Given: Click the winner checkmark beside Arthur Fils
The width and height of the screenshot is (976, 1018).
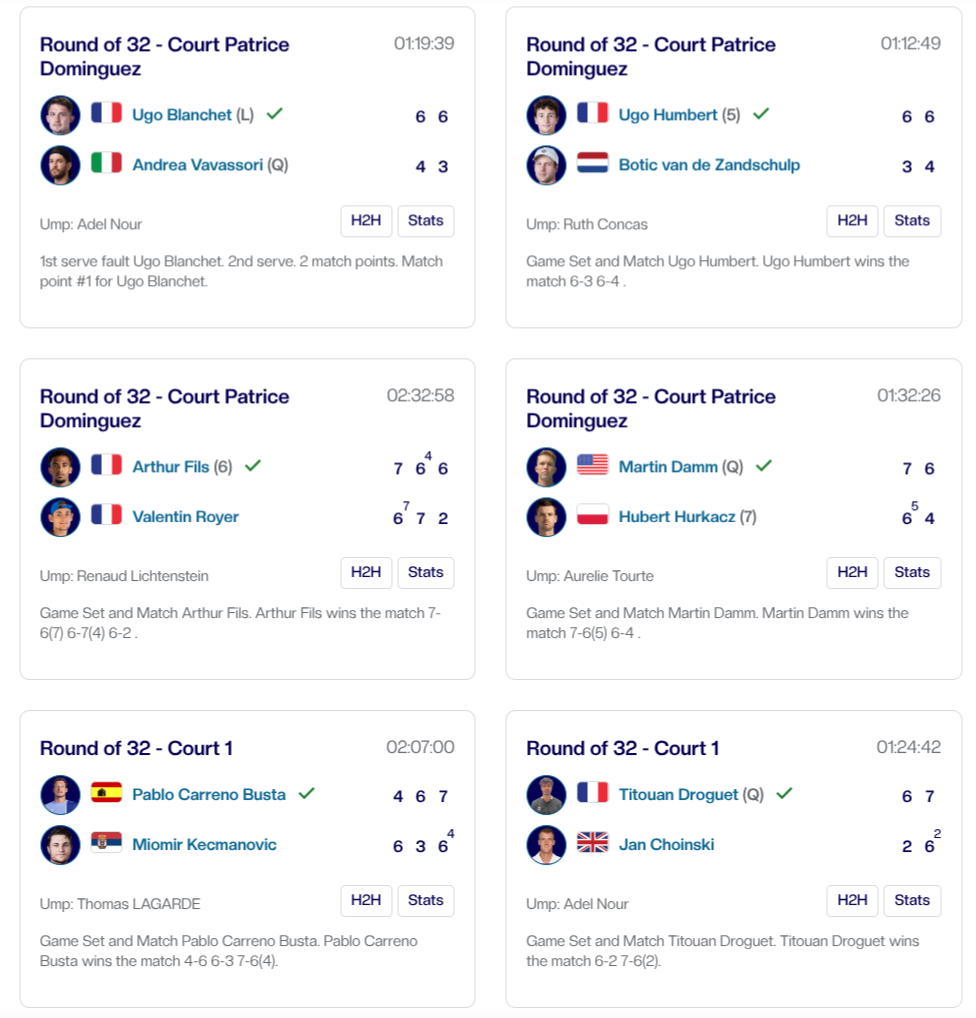Looking at the screenshot, I should click(x=254, y=466).
